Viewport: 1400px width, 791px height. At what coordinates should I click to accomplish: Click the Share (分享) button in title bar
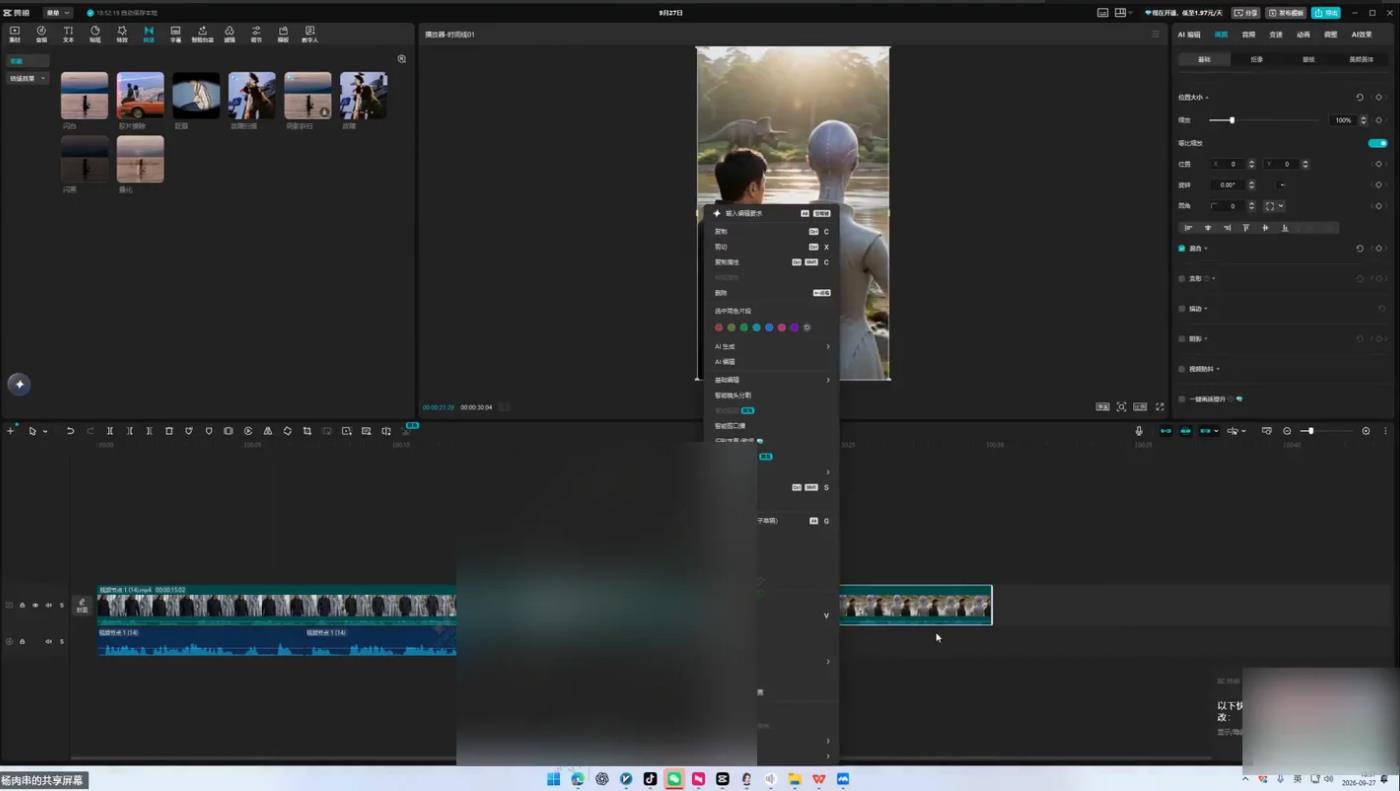click(x=1246, y=13)
